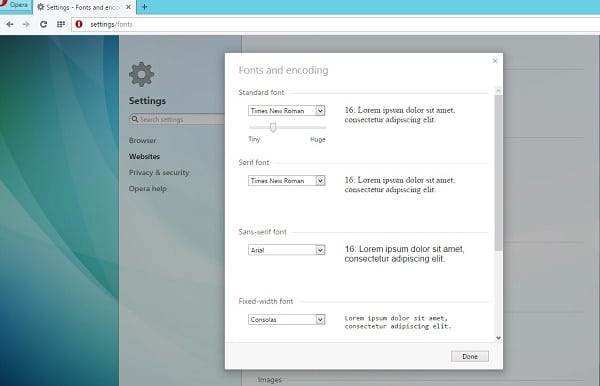600x386 pixels.
Task: Click the Fixed-width font heading
Action: [x=266, y=301]
